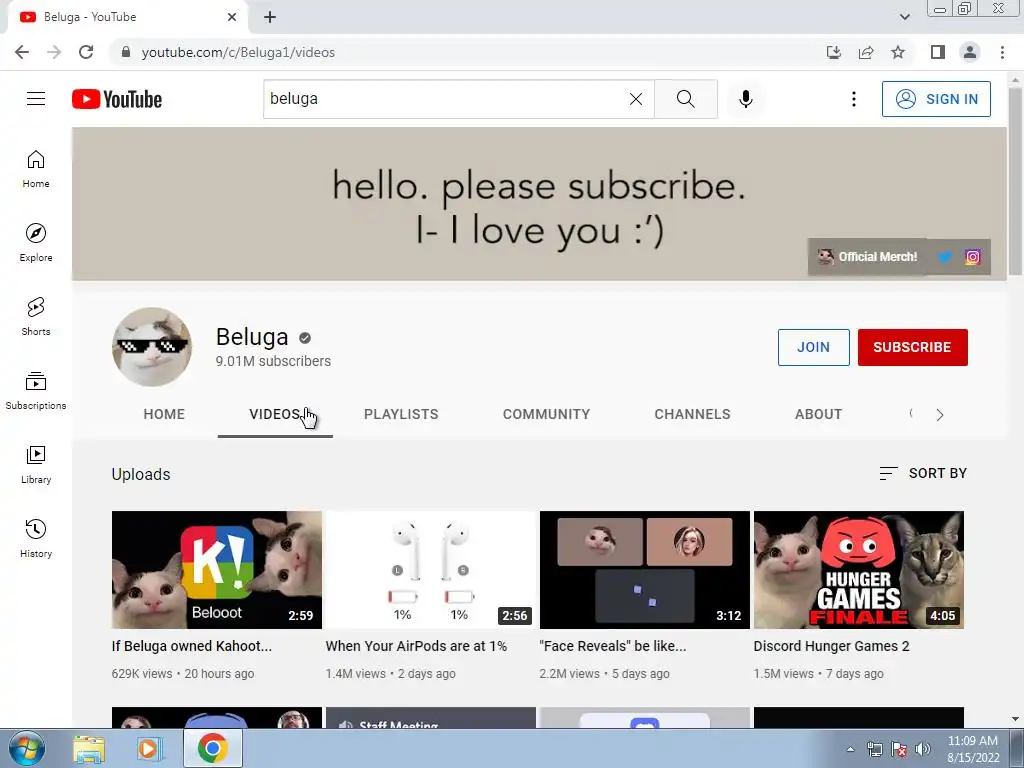Show hidden tray icons arrow
Screen dimensions: 1024x768
850,750
